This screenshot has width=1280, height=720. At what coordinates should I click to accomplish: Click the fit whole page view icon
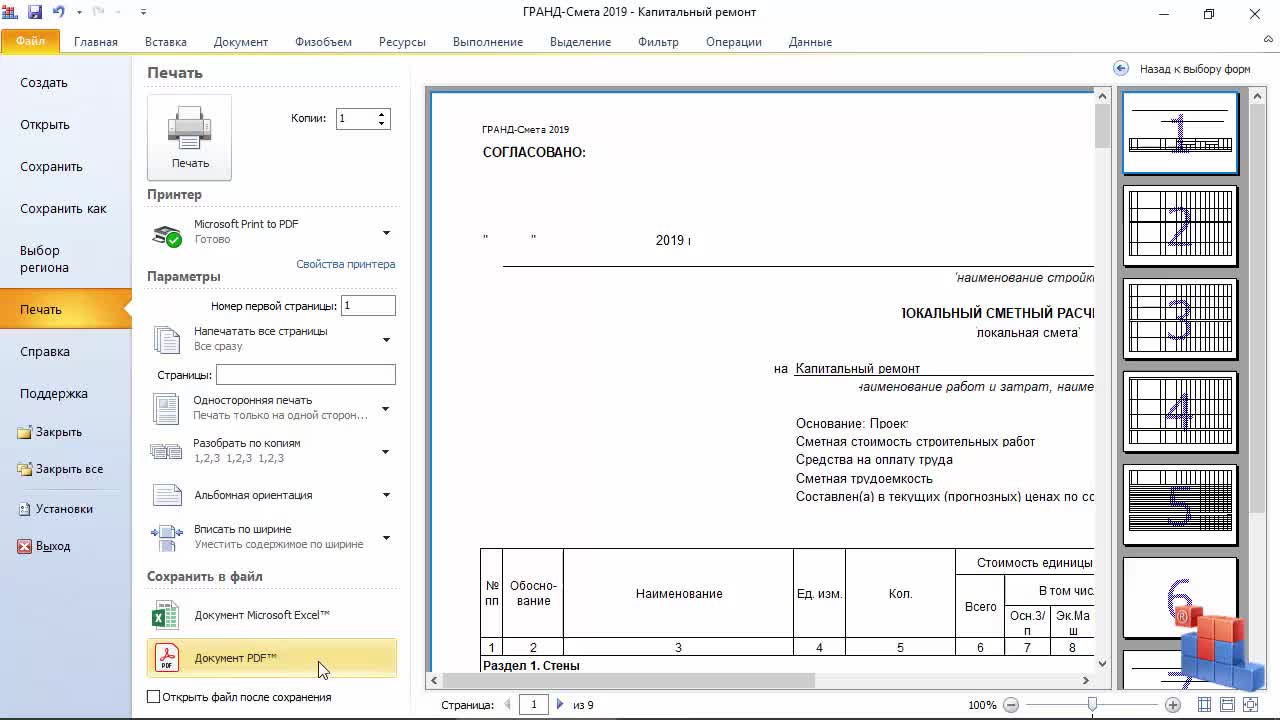pos(1250,705)
